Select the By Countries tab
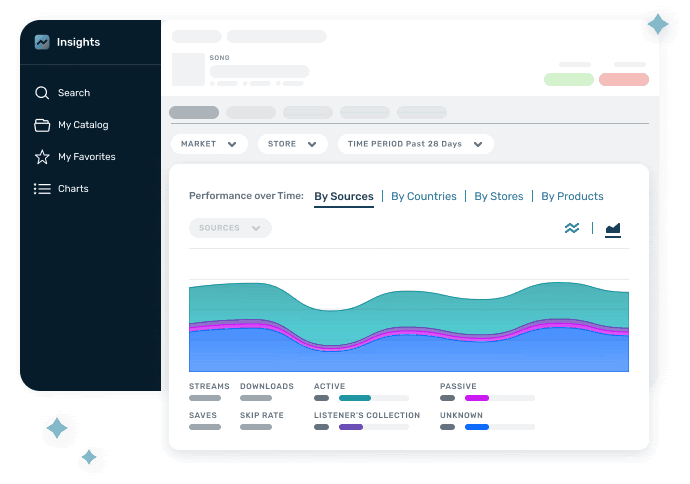Screen dimensions: 690x484 tap(424, 197)
